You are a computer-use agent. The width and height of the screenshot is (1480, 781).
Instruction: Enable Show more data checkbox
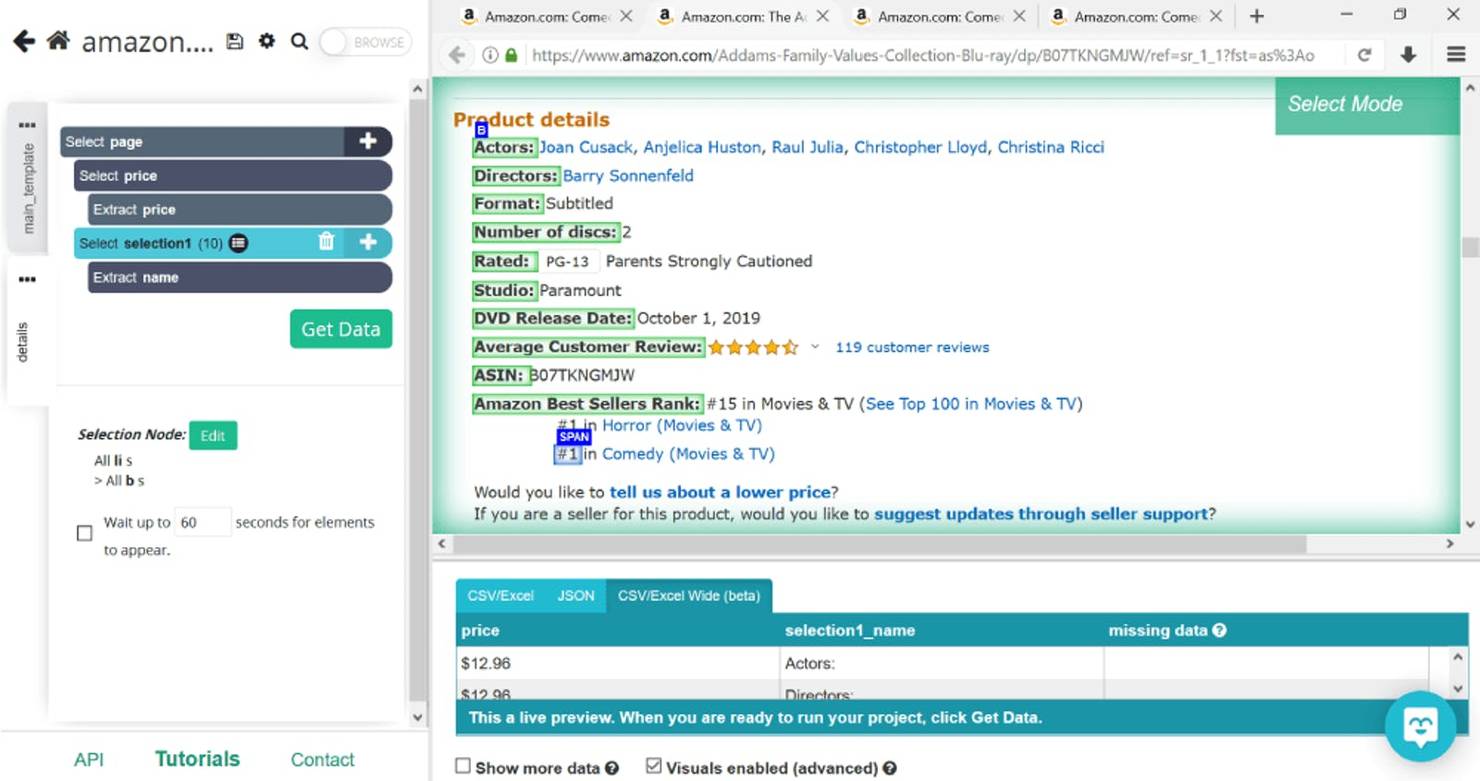(x=463, y=766)
